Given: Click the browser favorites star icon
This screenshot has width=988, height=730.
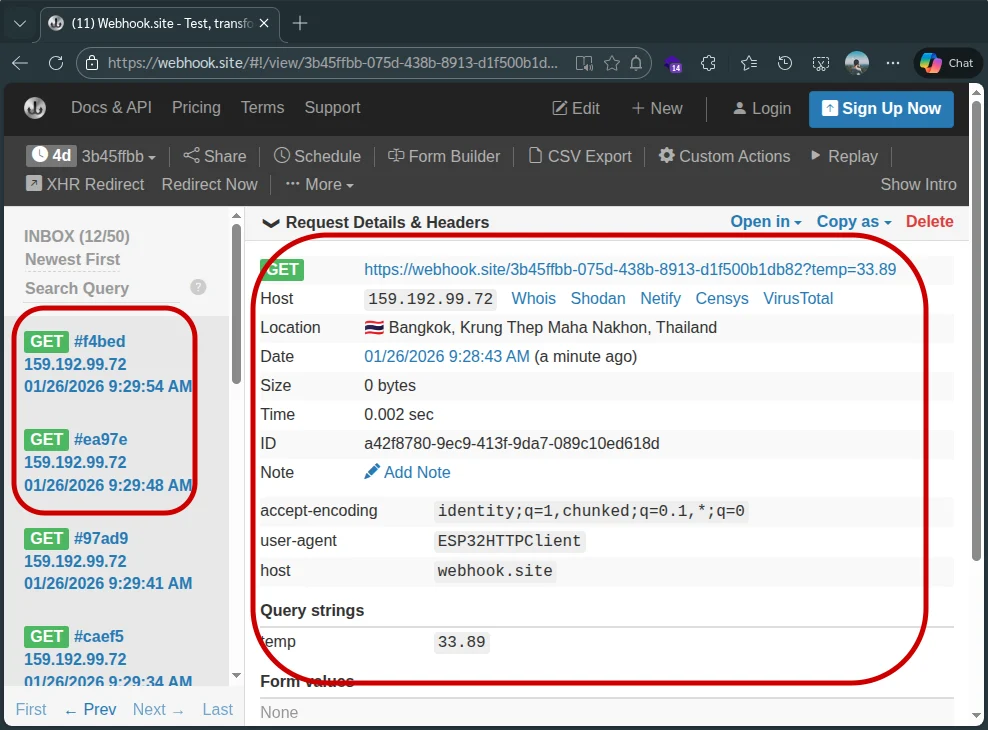Looking at the screenshot, I should click(612, 63).
